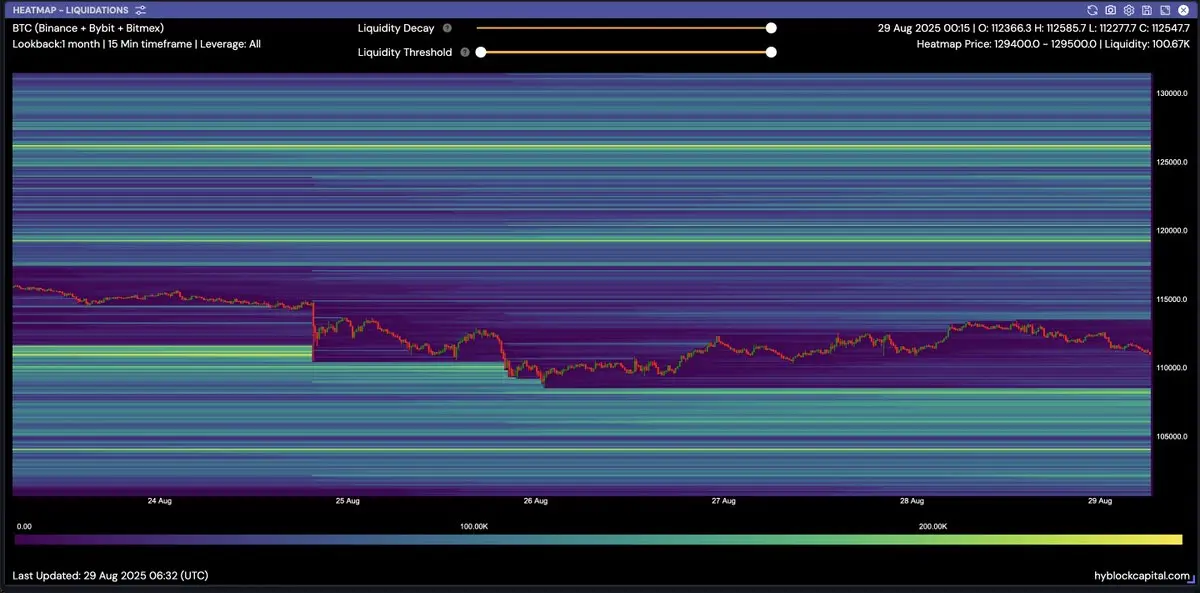
Task: Click the 26 Aug date axis label
Action: (535, 501)
